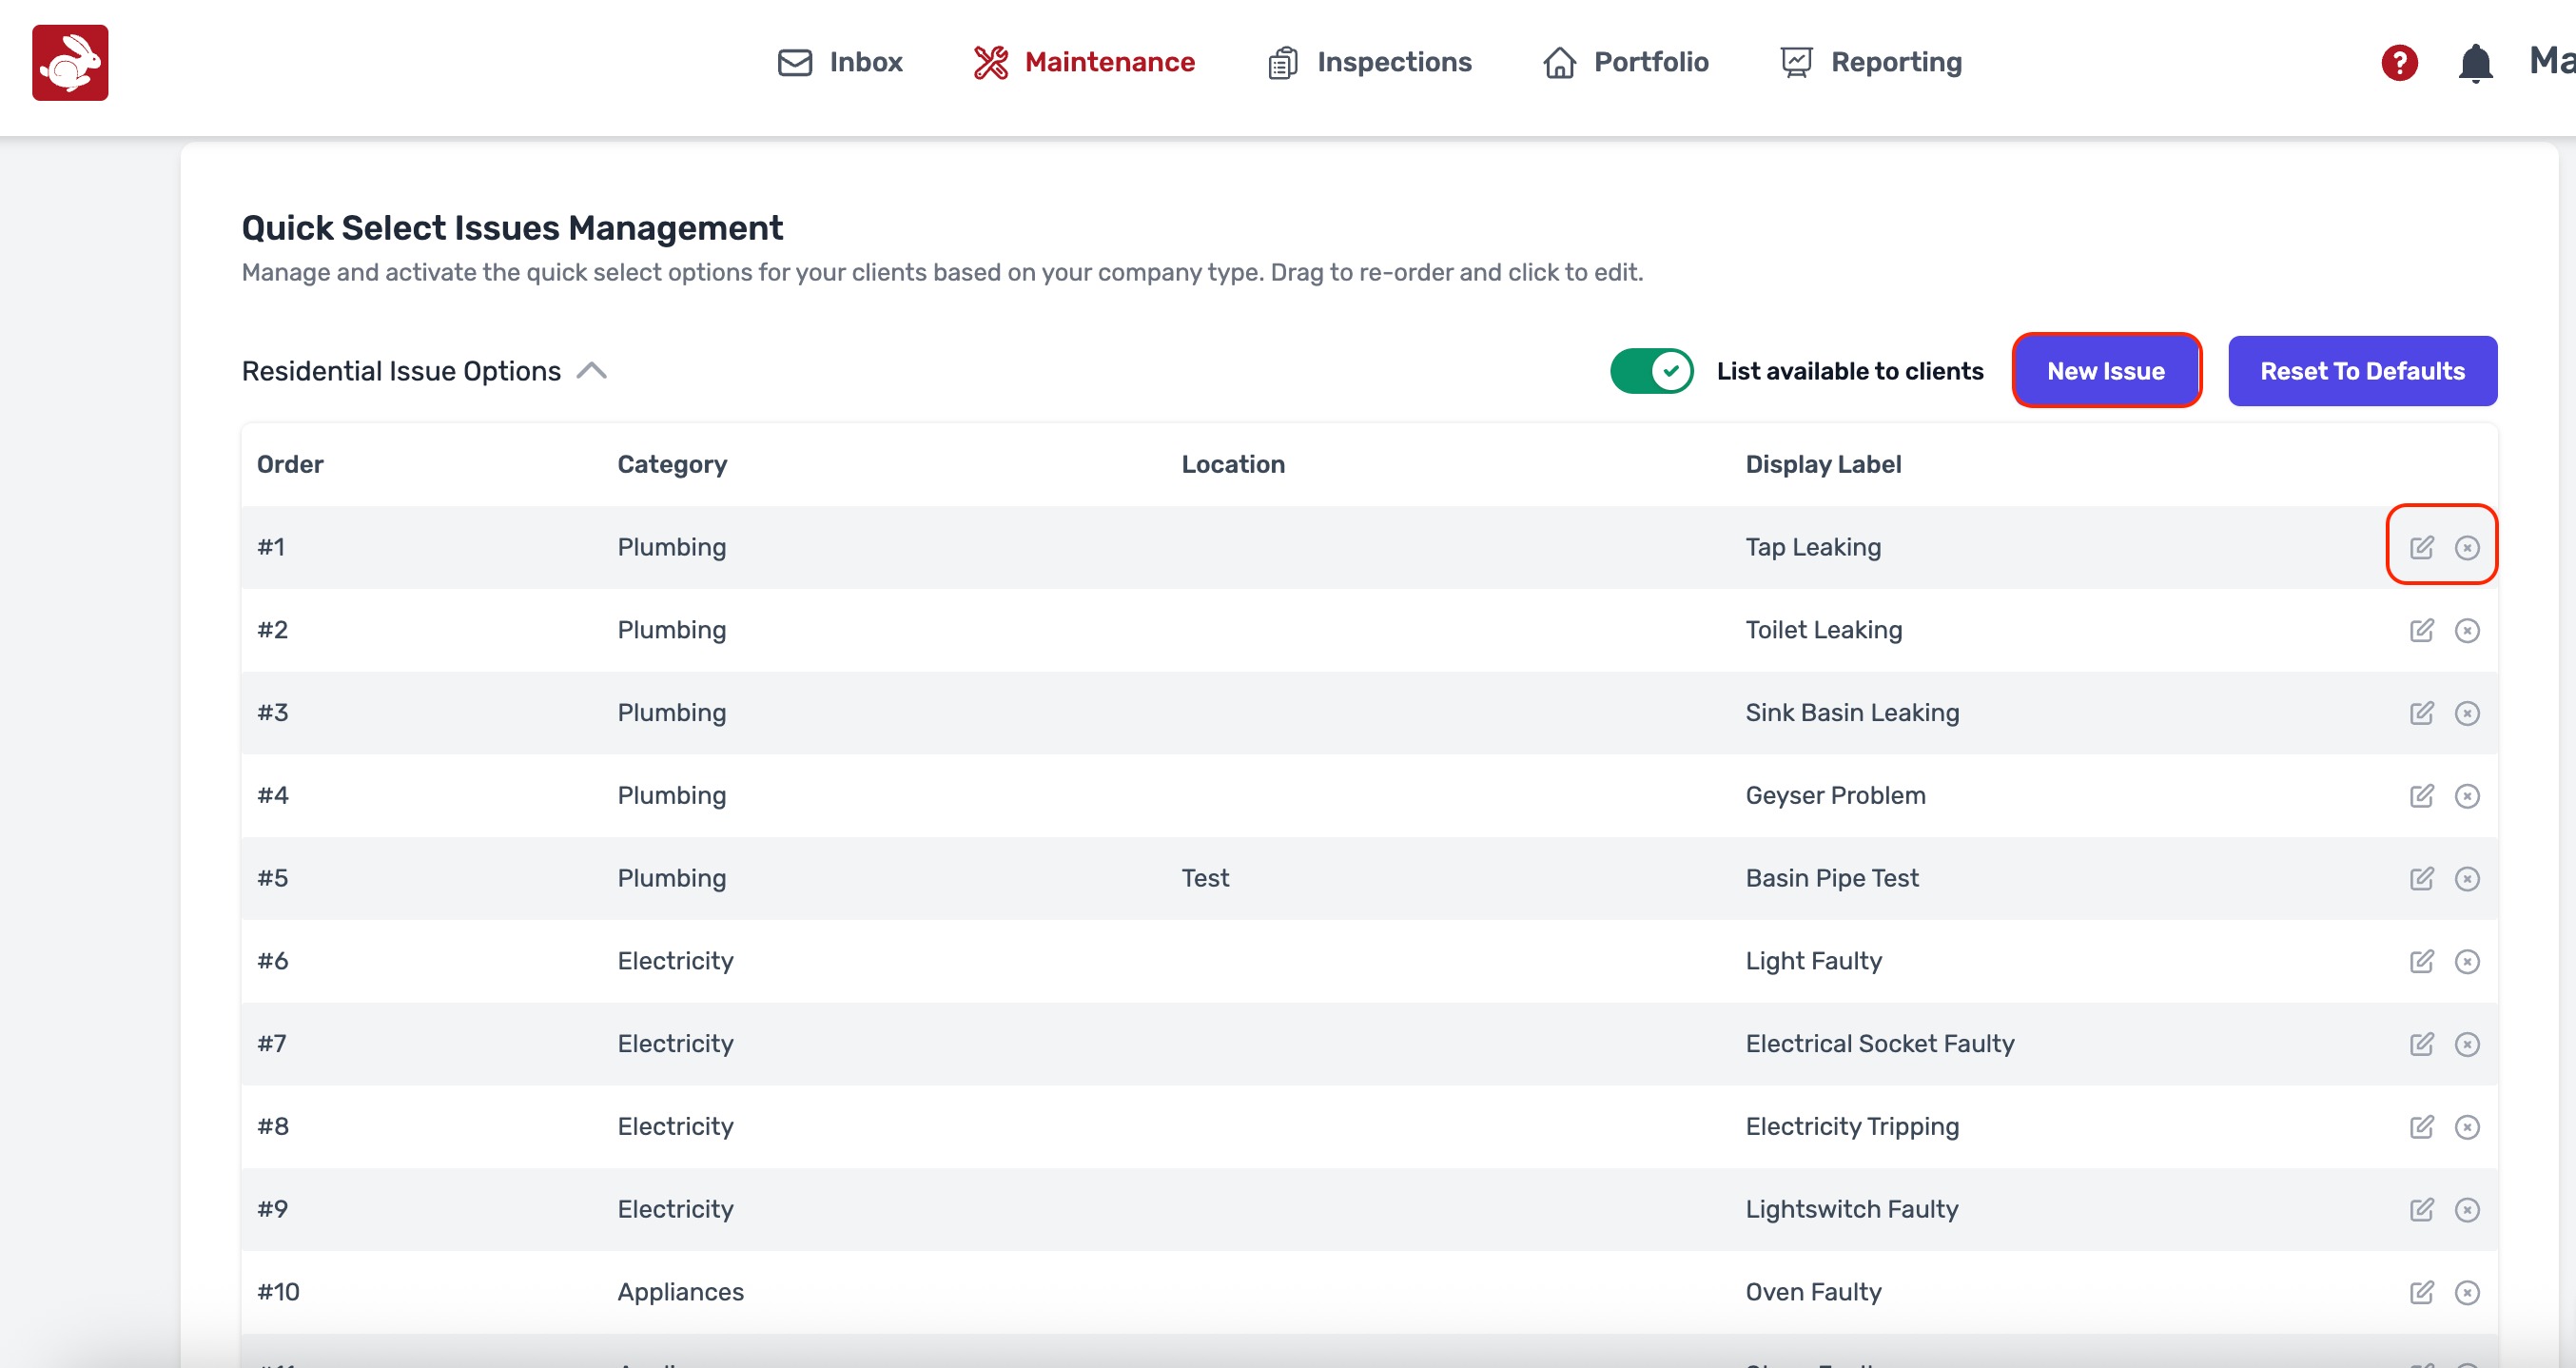Collapse Residential Issue Options section
The height and width of the screenshot is (1368, 2576).
[x=591, y=371]
